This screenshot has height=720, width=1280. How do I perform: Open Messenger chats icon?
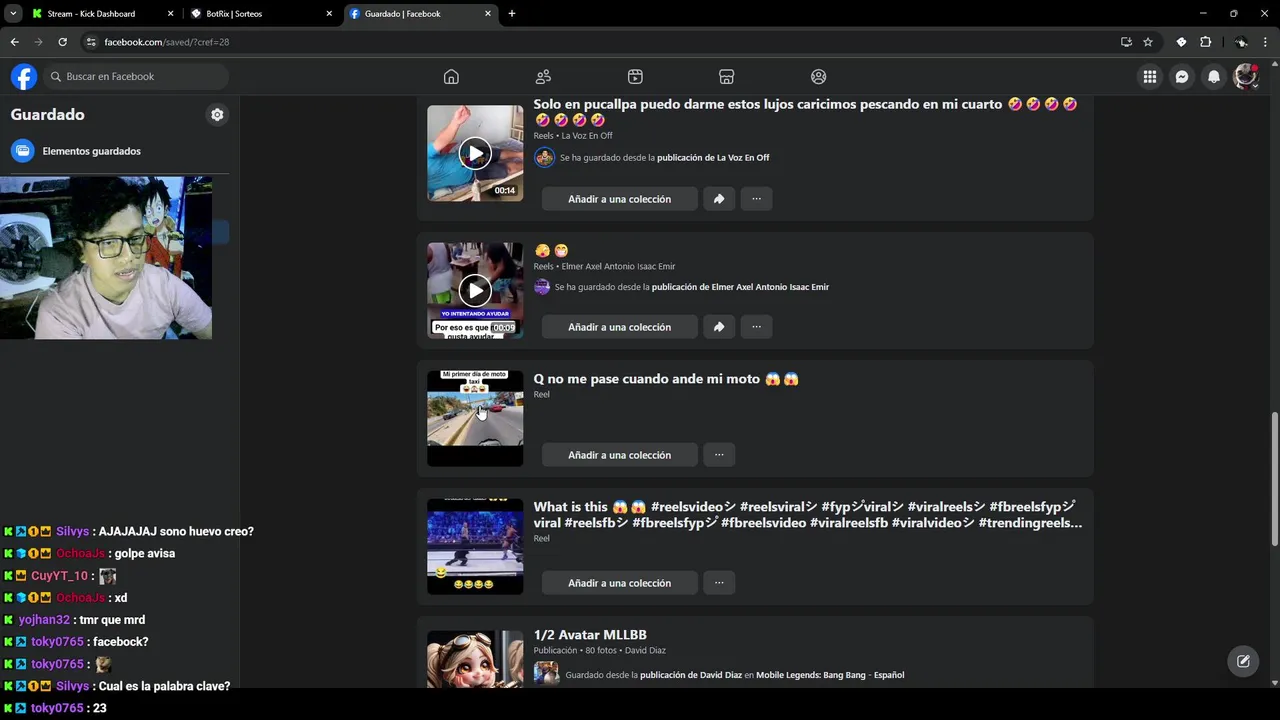click(1182, 77)
